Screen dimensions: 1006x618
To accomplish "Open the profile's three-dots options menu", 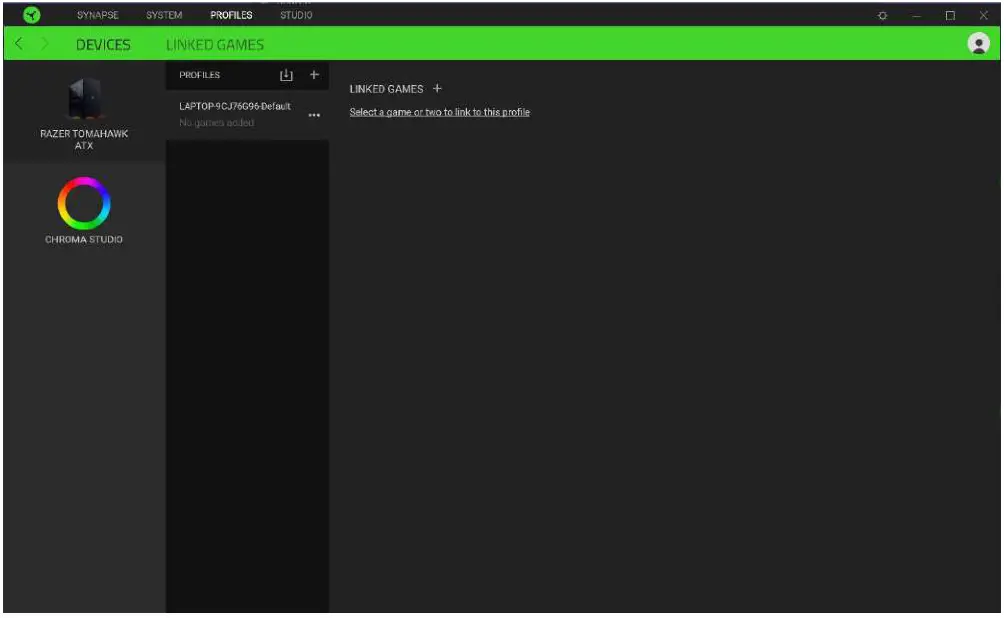I will [314, 116].
